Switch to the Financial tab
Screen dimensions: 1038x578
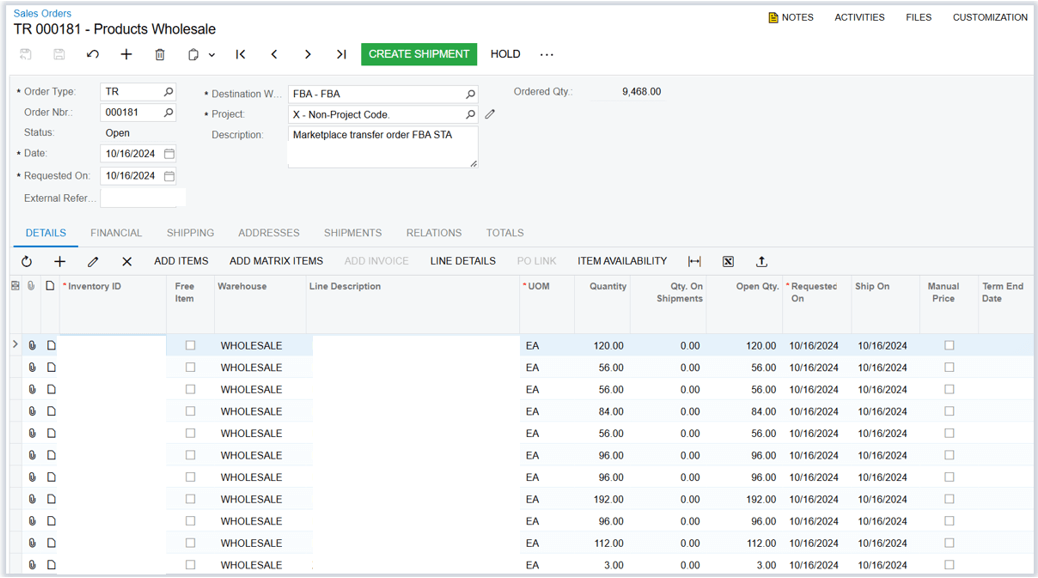(x=116, y=233)
